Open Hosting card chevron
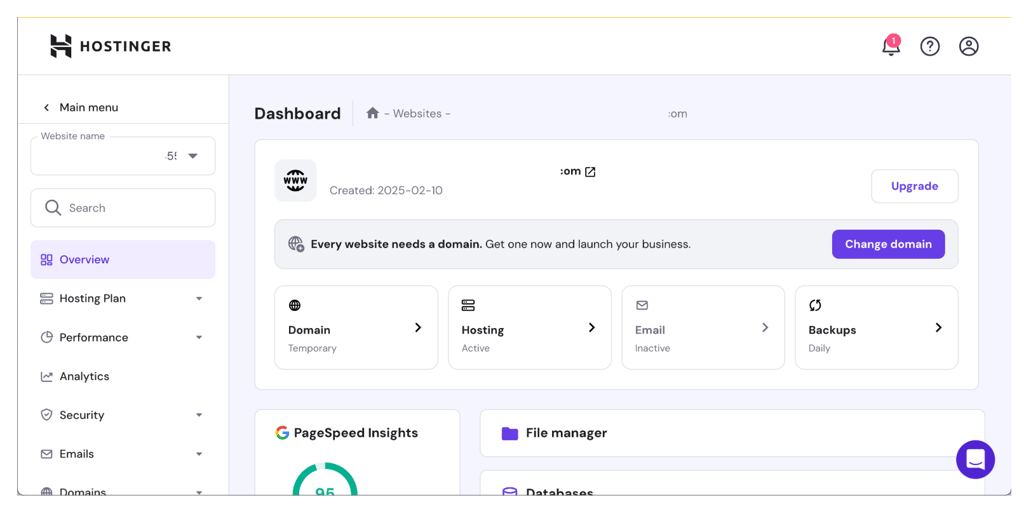1024x512 pixels. (592, 327)
